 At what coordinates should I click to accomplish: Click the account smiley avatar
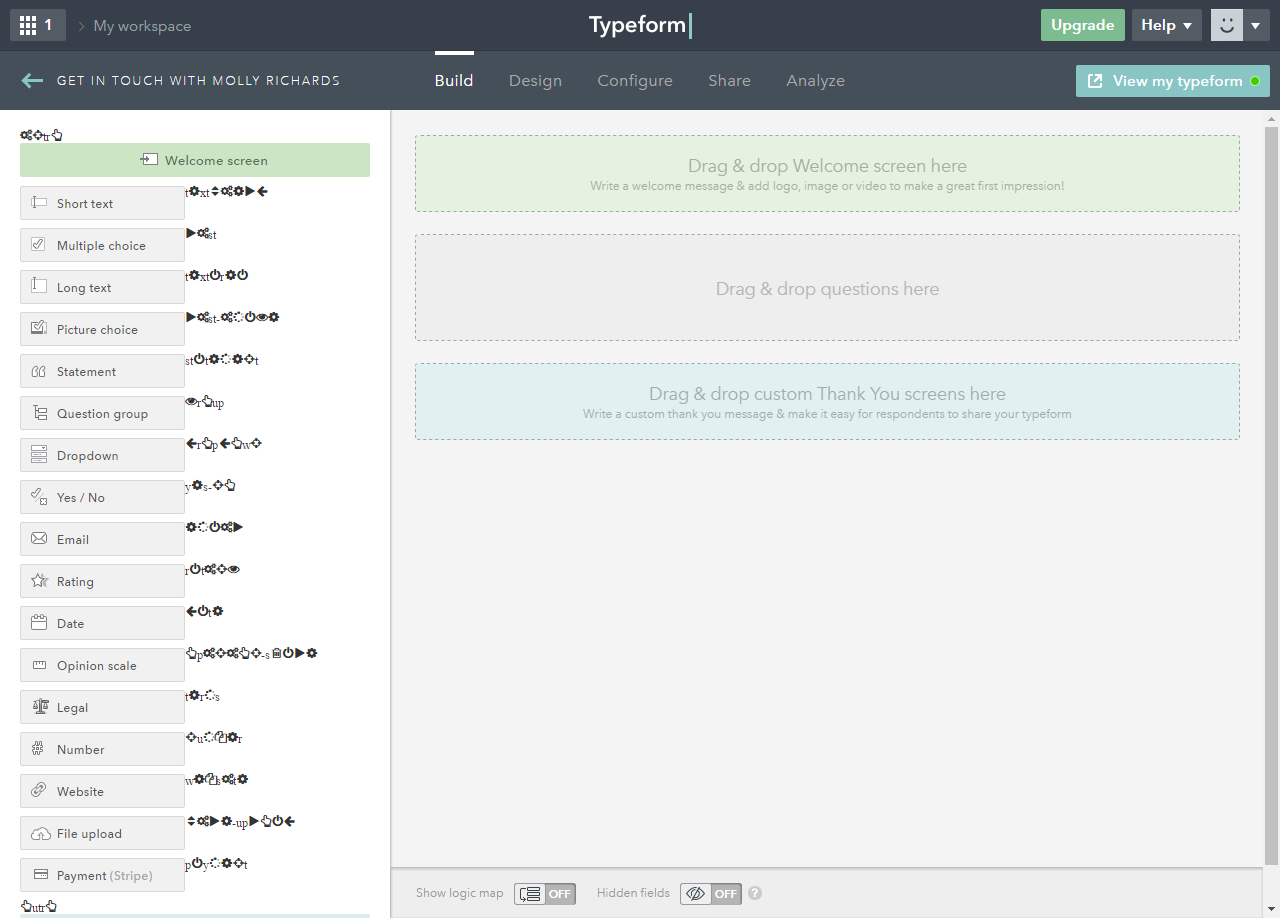pos(1226,25)
